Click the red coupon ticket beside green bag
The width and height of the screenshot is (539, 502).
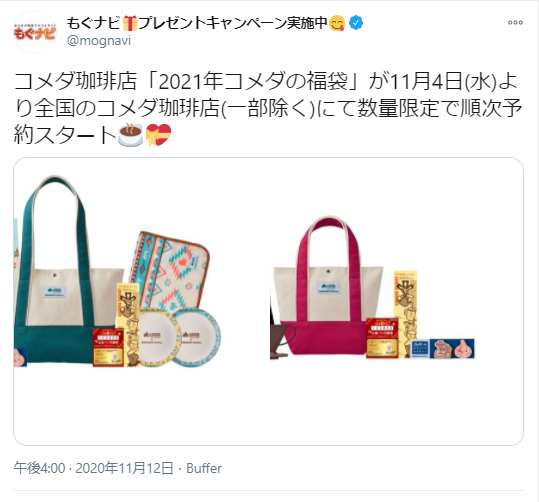[108, 347]
